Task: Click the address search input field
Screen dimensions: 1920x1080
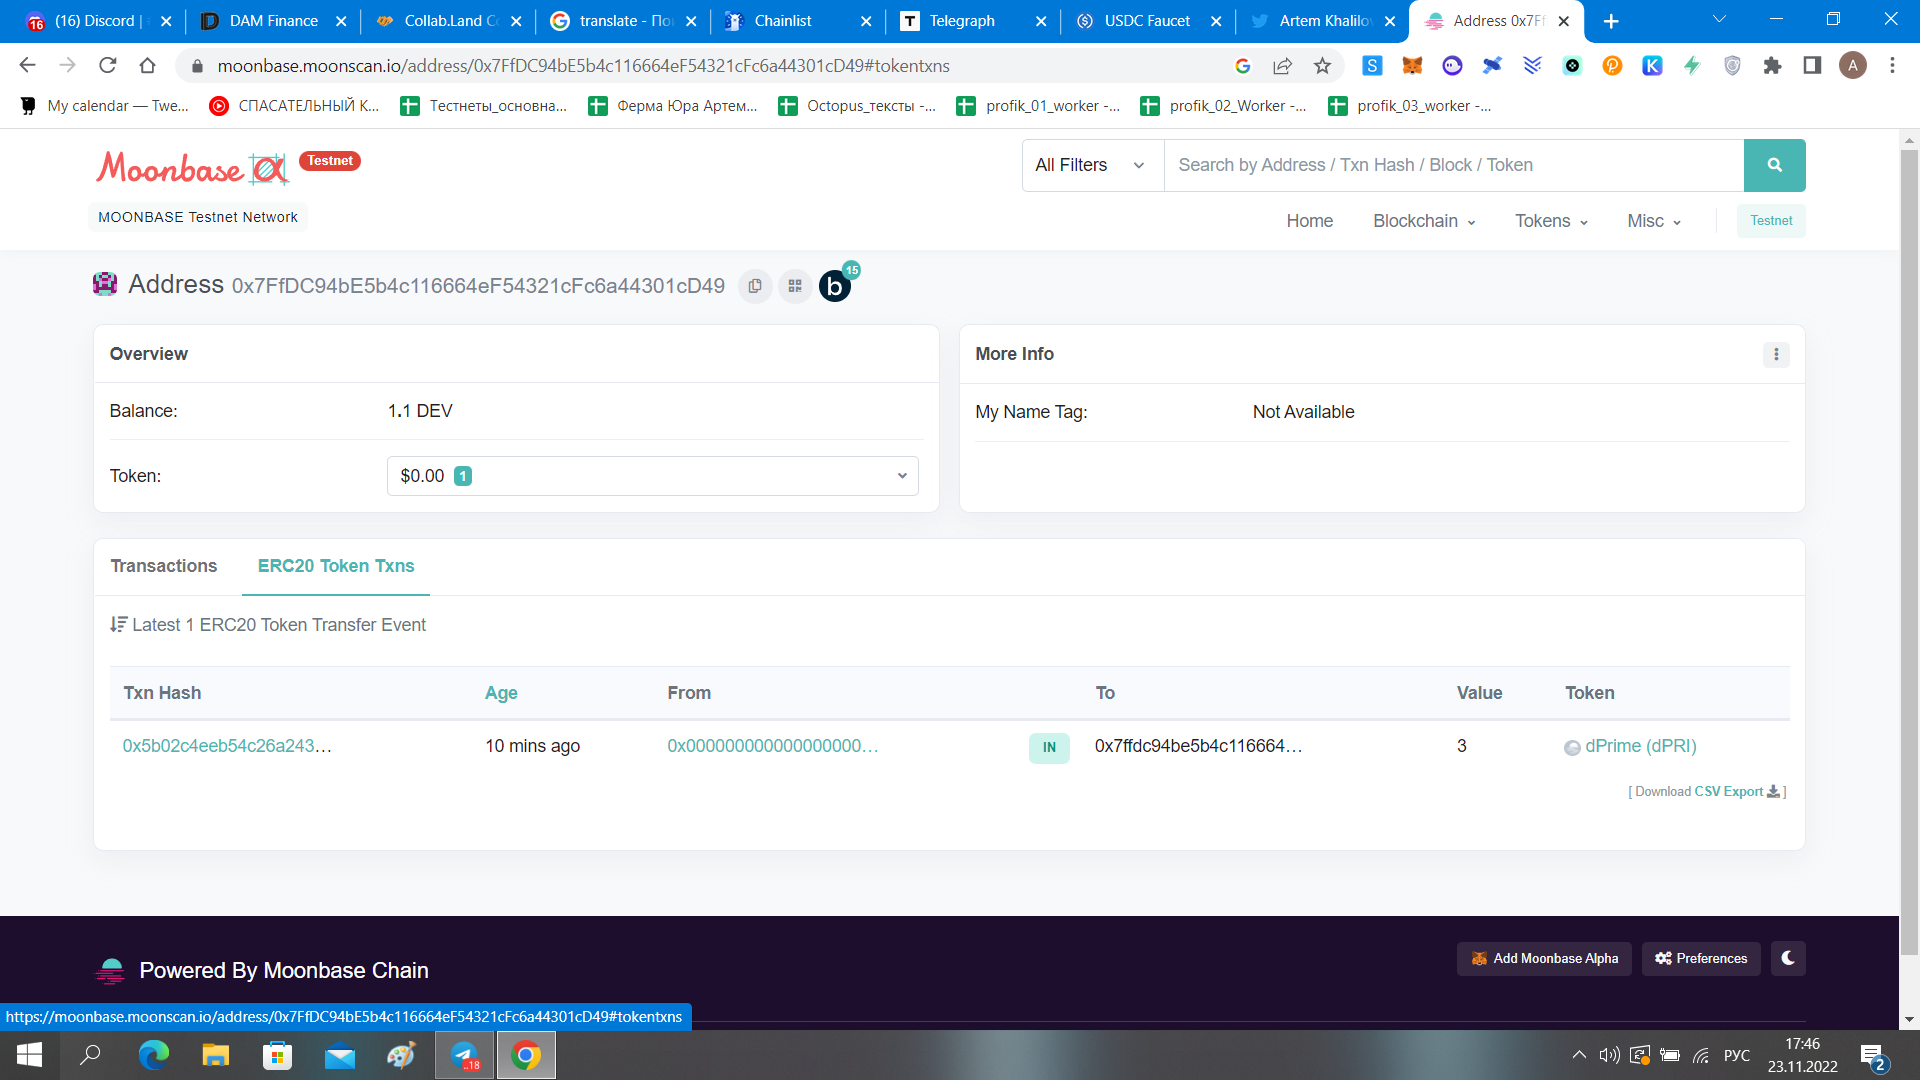Action: (x=1453, y=165)
